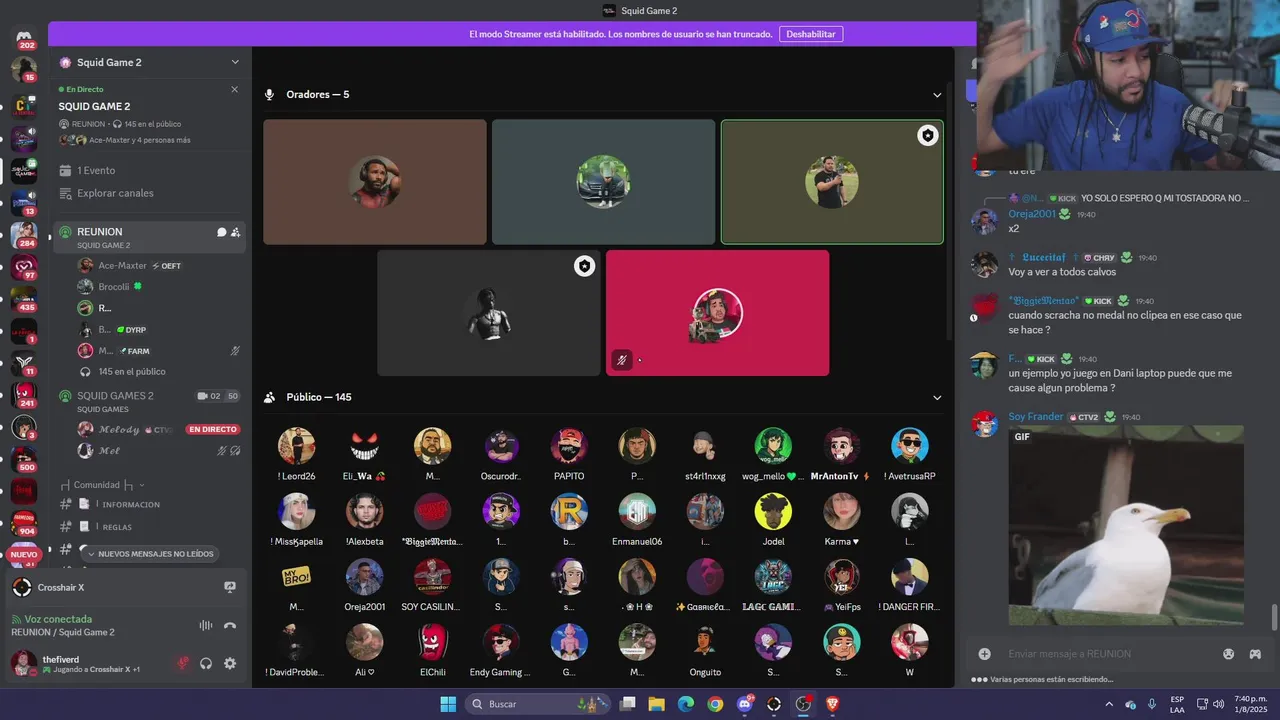Collapse the Público section chevron
This screenshot has height=720, width=1280.
click(937, 397)
